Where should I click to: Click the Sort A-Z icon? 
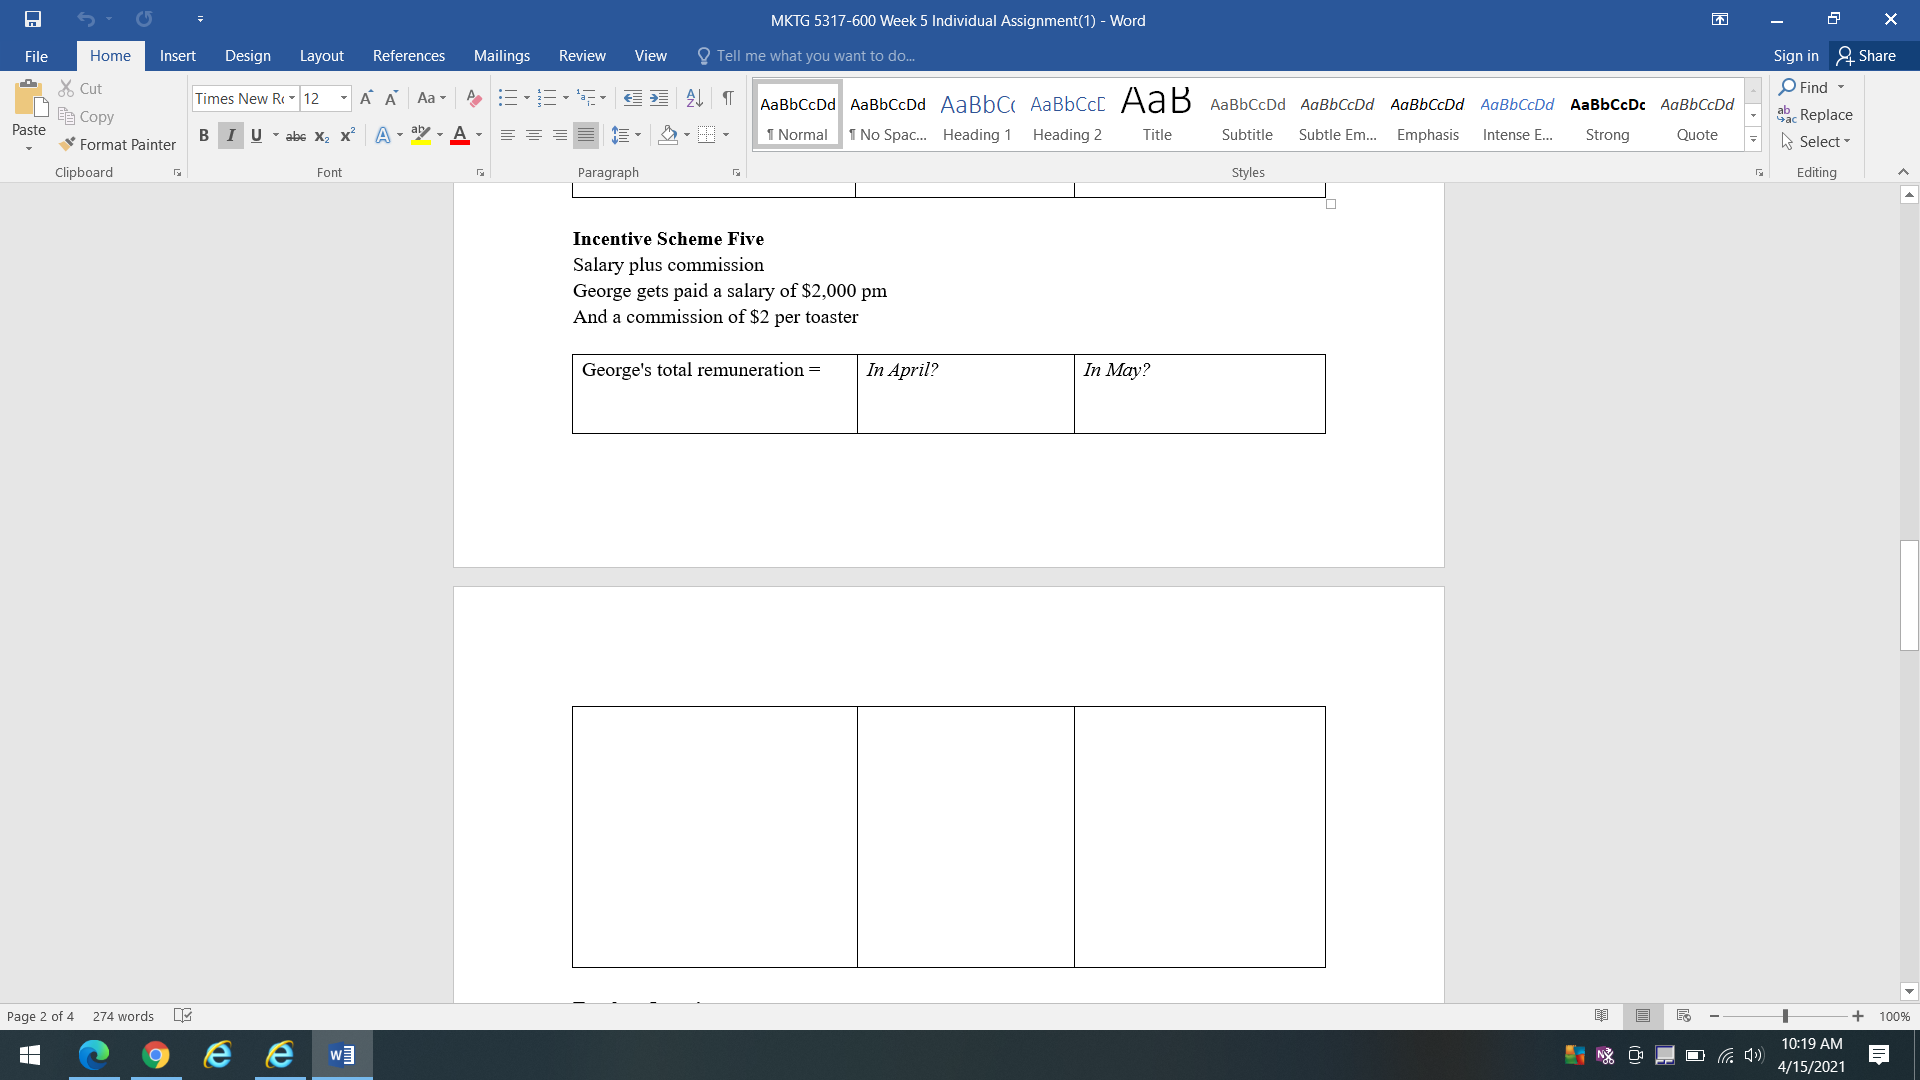click(694, 98)
